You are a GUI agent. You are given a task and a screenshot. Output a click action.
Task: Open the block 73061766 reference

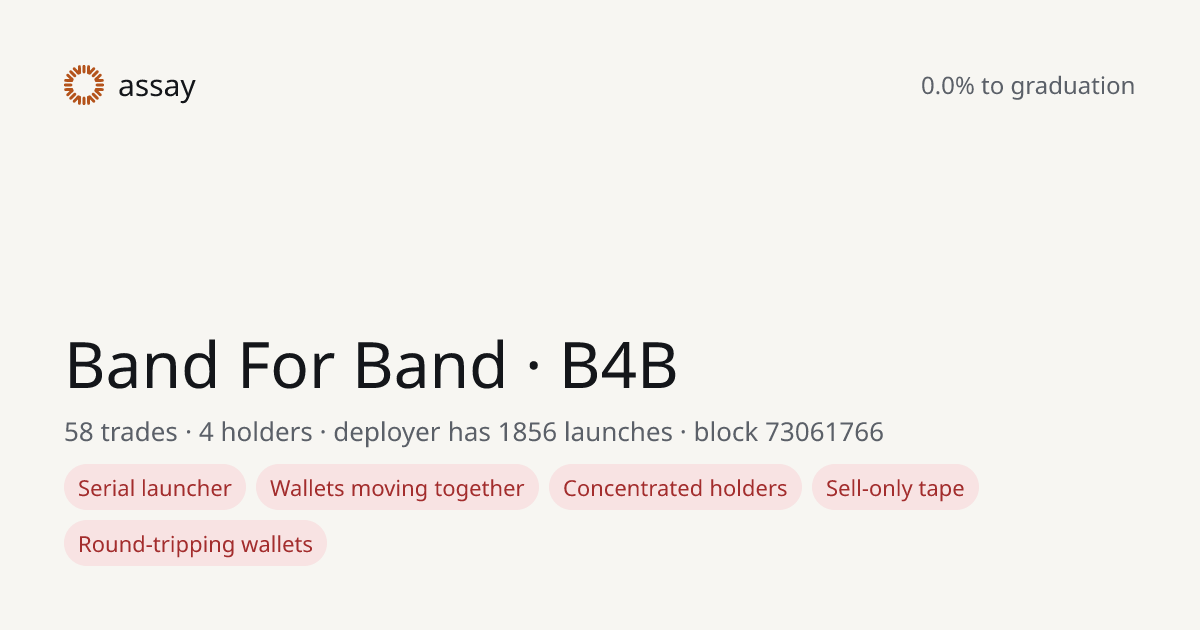point(789,432)
